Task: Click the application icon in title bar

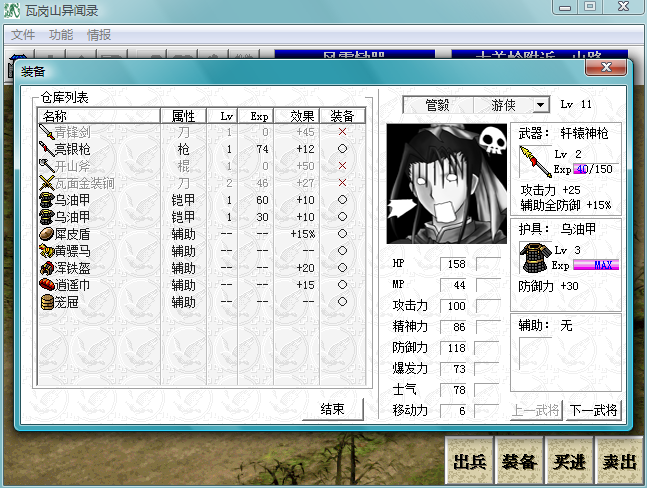Action: pos(12,11)
